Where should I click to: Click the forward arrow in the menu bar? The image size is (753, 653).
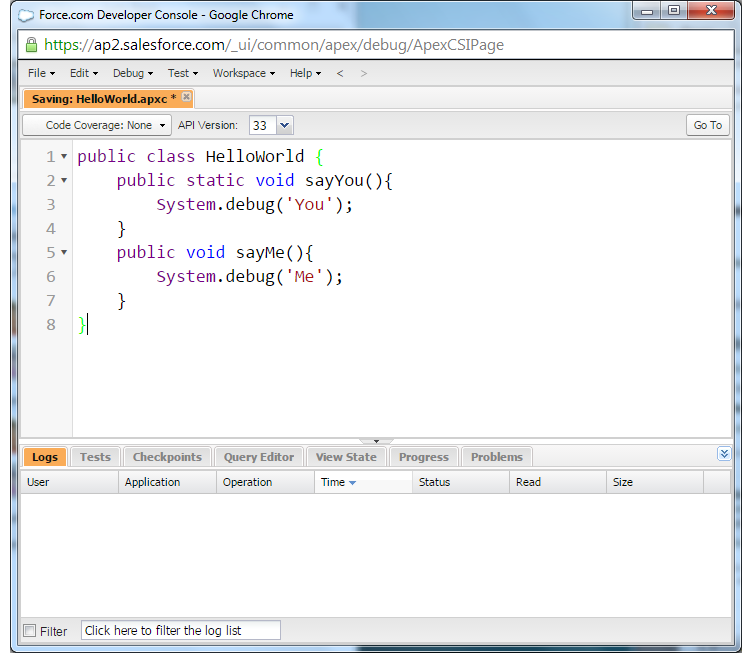(364, 73)
